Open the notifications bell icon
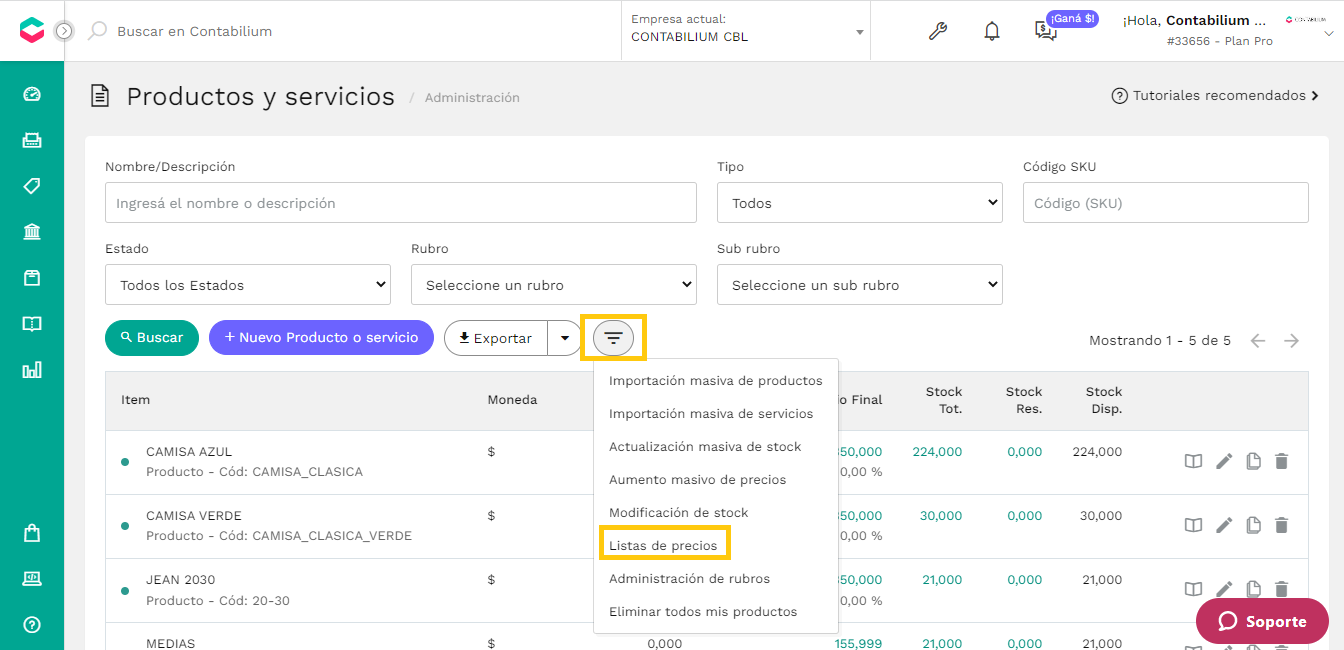The image size is (1344, 650). pos(992,31)
